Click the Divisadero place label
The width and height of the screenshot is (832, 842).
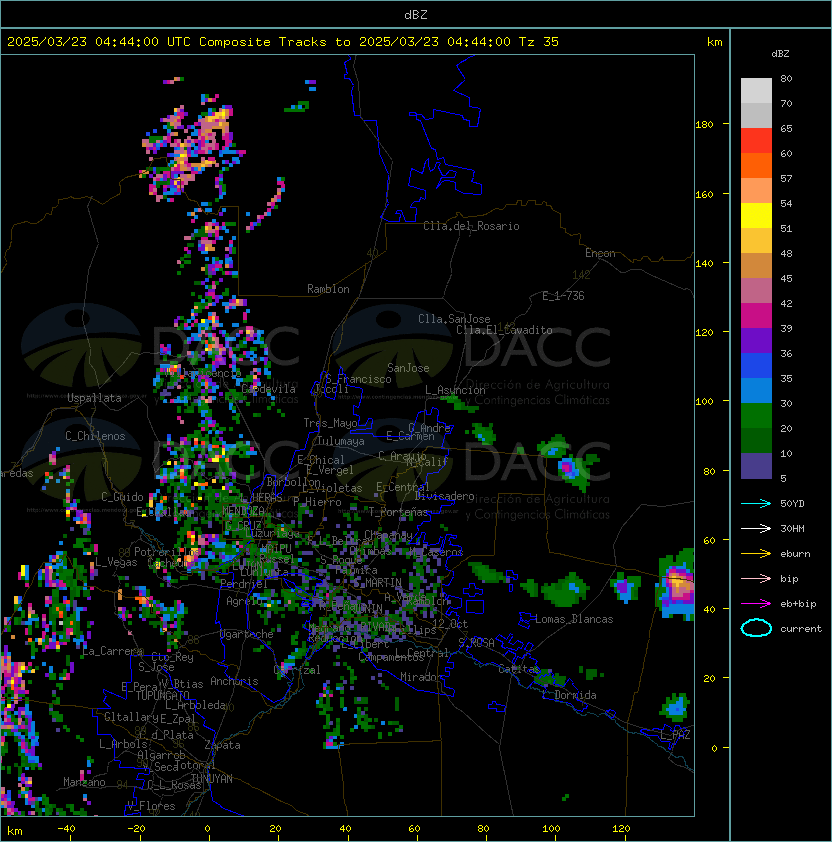click(x=444, y=496)
